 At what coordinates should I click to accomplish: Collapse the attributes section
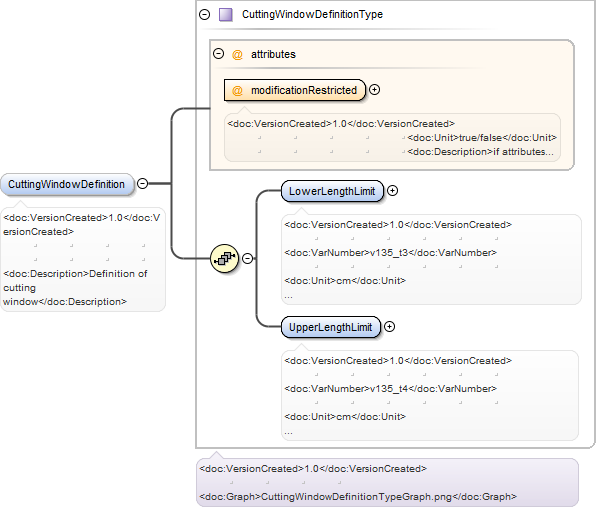[219, 53]
